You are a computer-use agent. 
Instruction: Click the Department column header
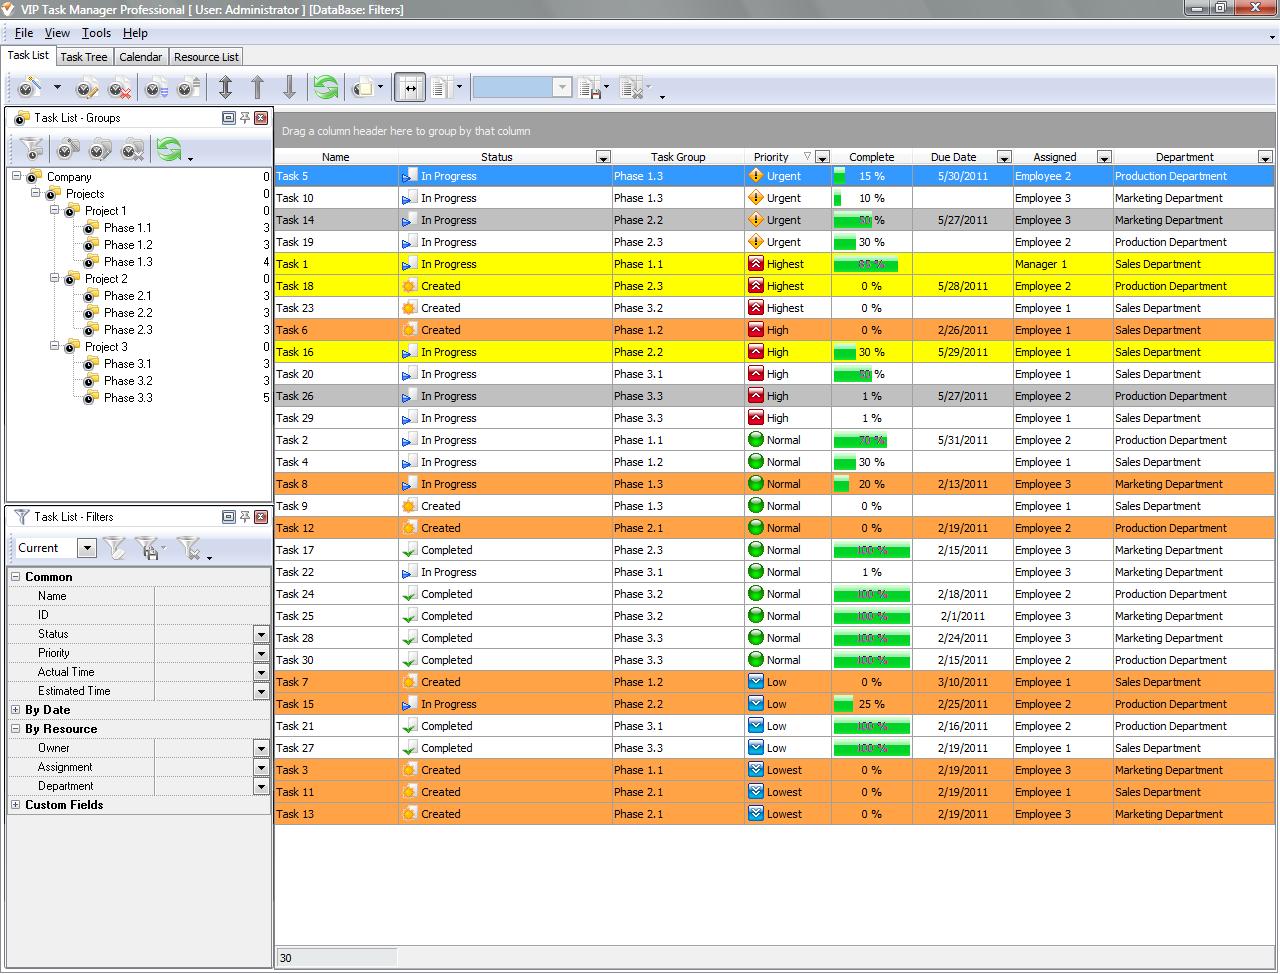[1184, 157]
